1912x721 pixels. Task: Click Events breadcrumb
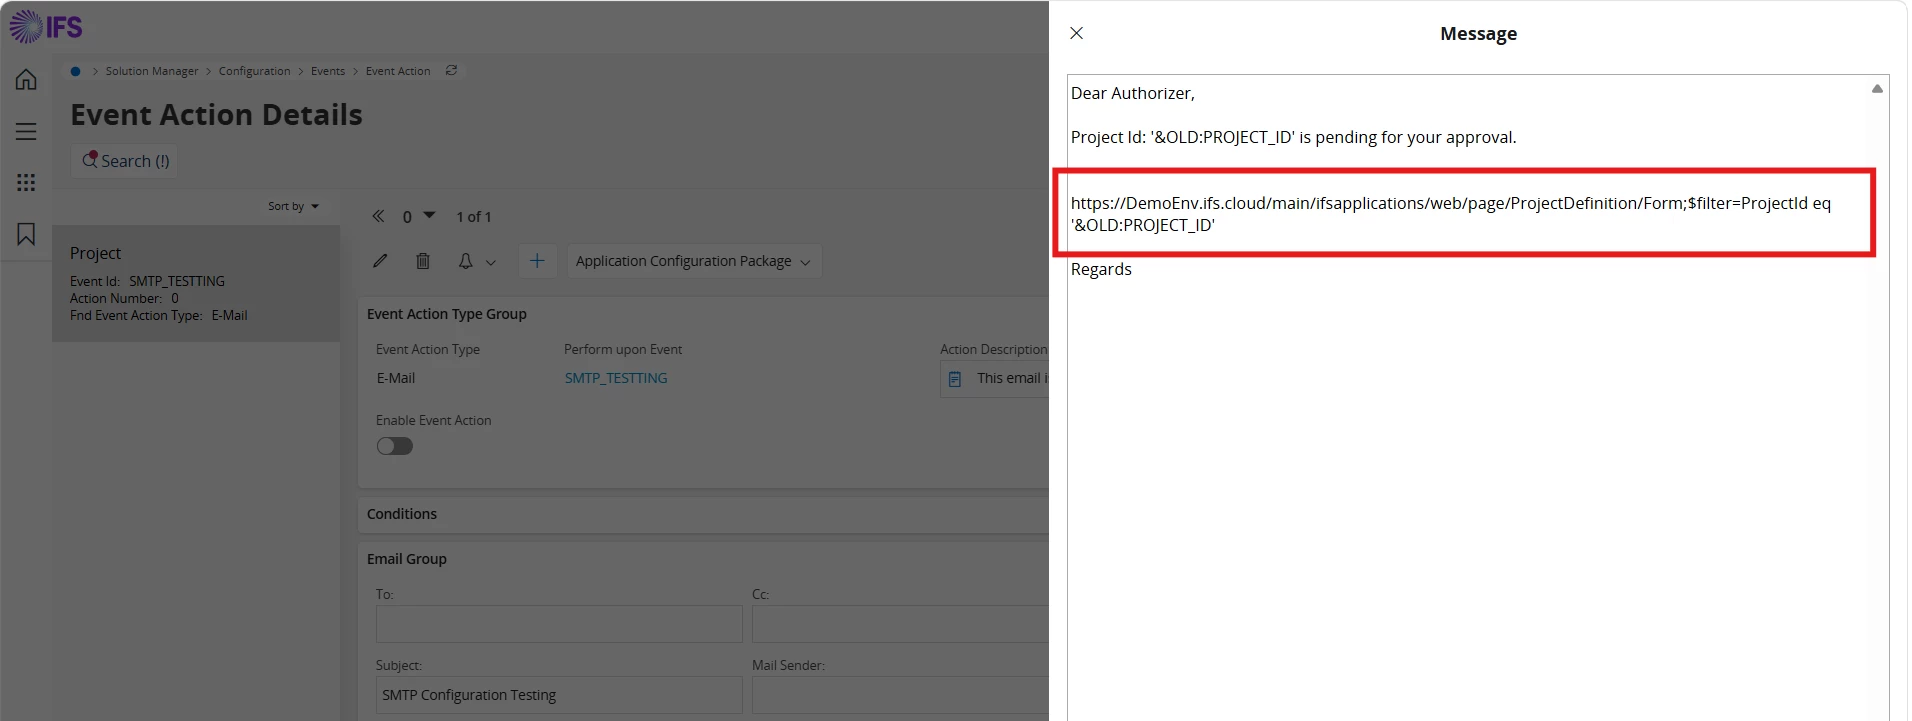(328, 71)
